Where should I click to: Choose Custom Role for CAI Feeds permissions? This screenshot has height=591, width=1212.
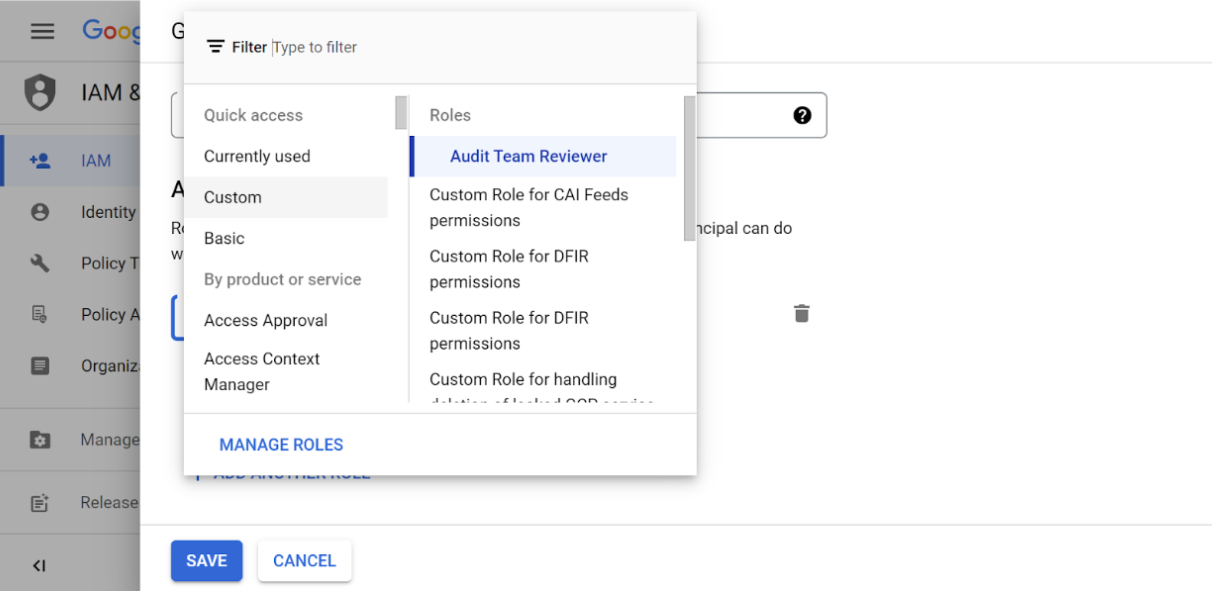click(x=529, y=207)
